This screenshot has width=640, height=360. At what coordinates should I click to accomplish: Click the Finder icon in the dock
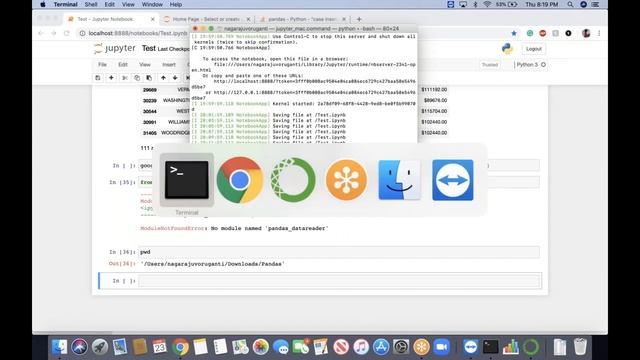[x=60, y=347]
